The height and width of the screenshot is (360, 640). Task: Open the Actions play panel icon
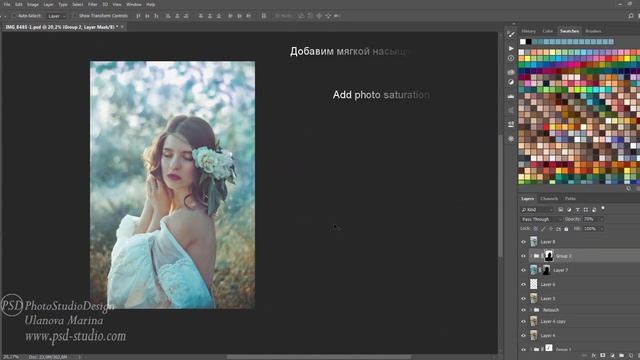[511, 48]
